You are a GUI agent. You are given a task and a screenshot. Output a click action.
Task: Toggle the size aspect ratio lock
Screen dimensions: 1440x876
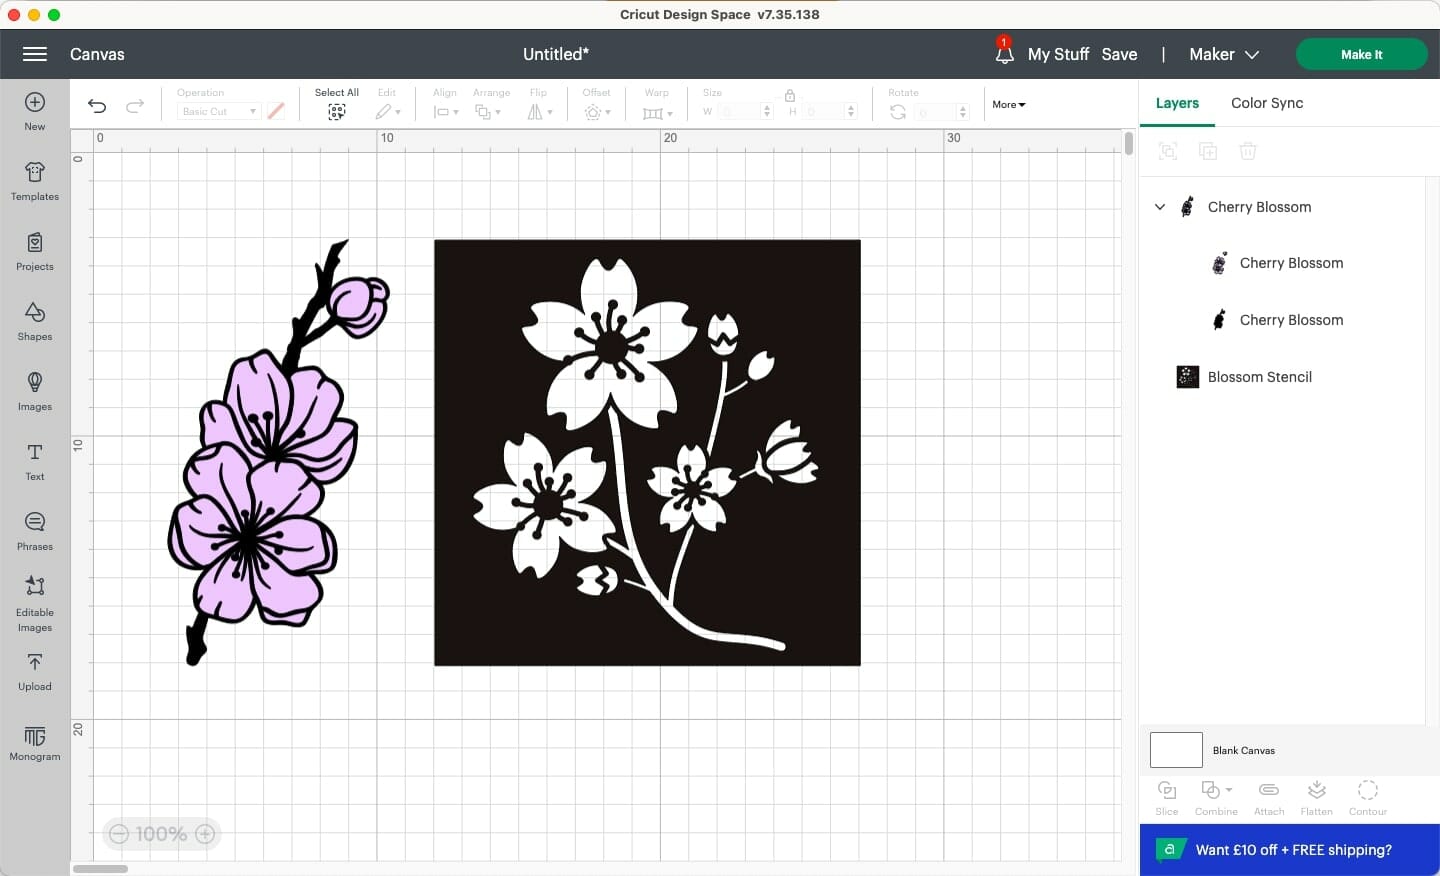(789, 96)
